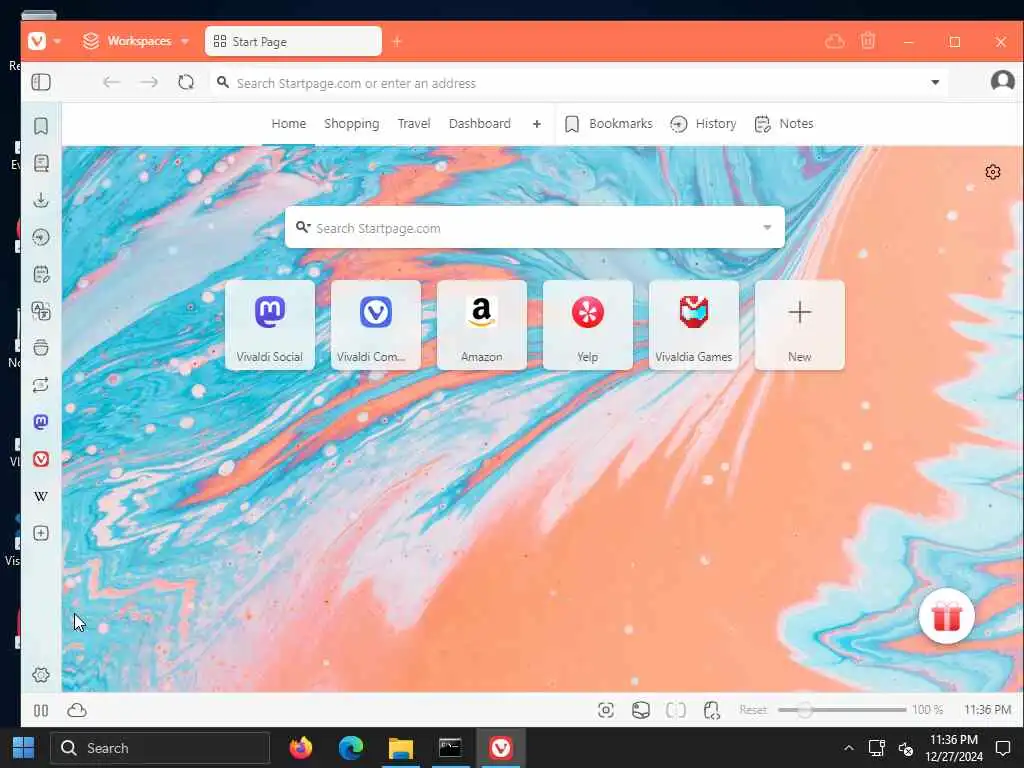
Task: Open the Vivaldia Games speed dial
Action: click(694, 325)
